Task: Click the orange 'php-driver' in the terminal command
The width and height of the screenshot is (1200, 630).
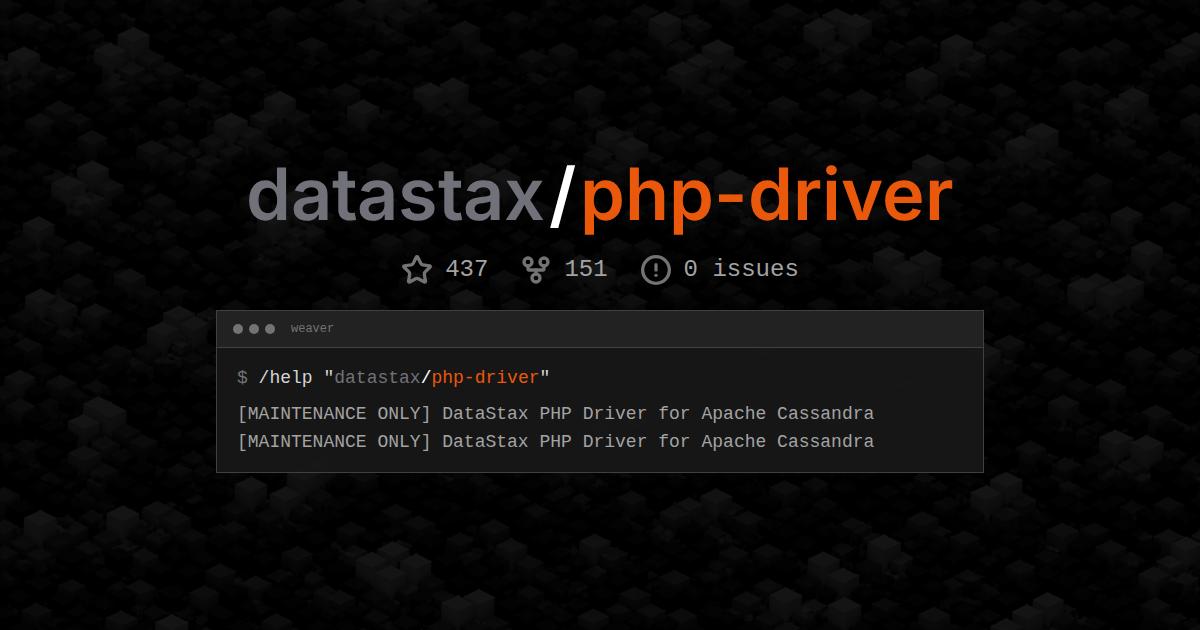Action: (x=486, y=378)
